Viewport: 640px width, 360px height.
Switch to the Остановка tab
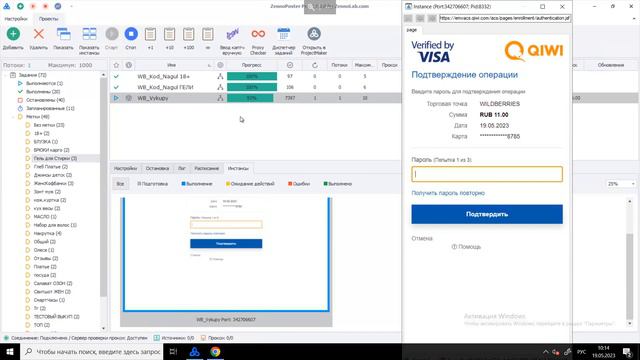157,168
